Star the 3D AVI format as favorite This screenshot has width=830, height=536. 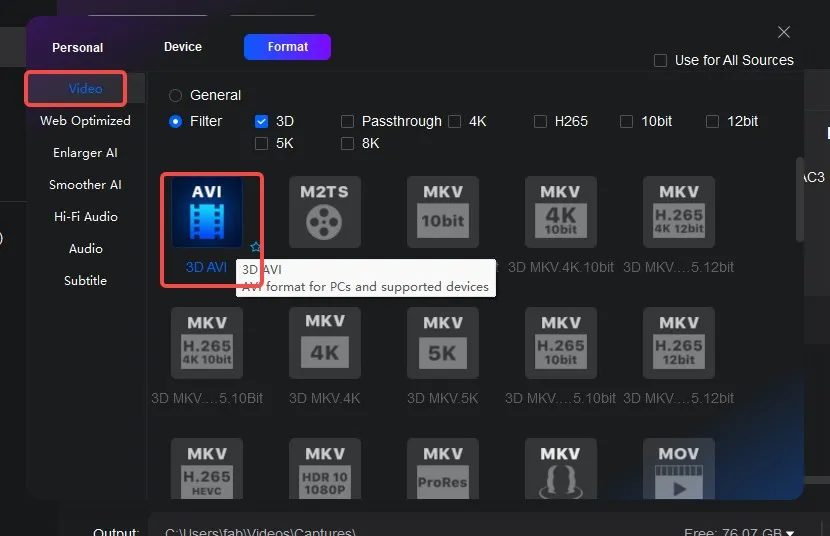point(255,246)
